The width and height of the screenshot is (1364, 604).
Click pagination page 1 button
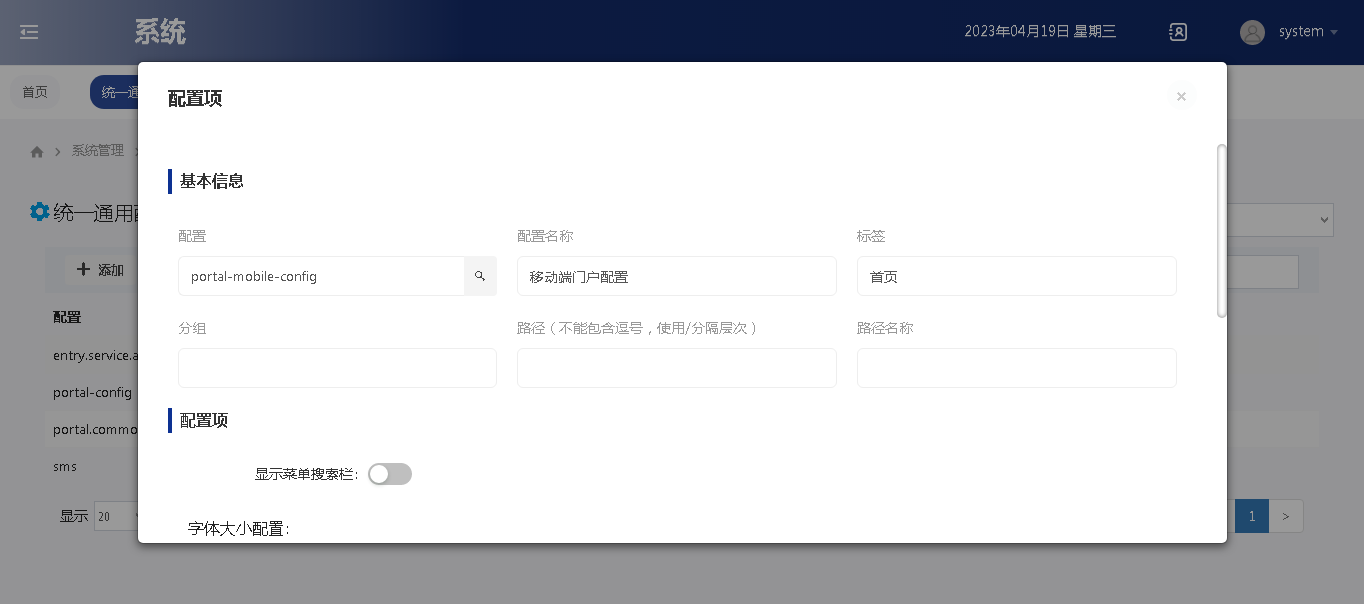point(1251,516)
